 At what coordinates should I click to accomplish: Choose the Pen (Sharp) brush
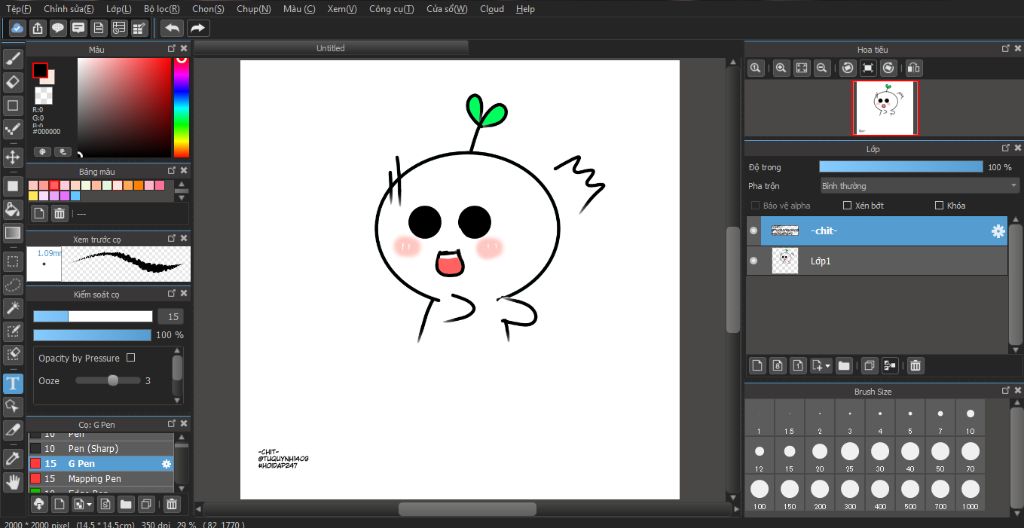101,449
